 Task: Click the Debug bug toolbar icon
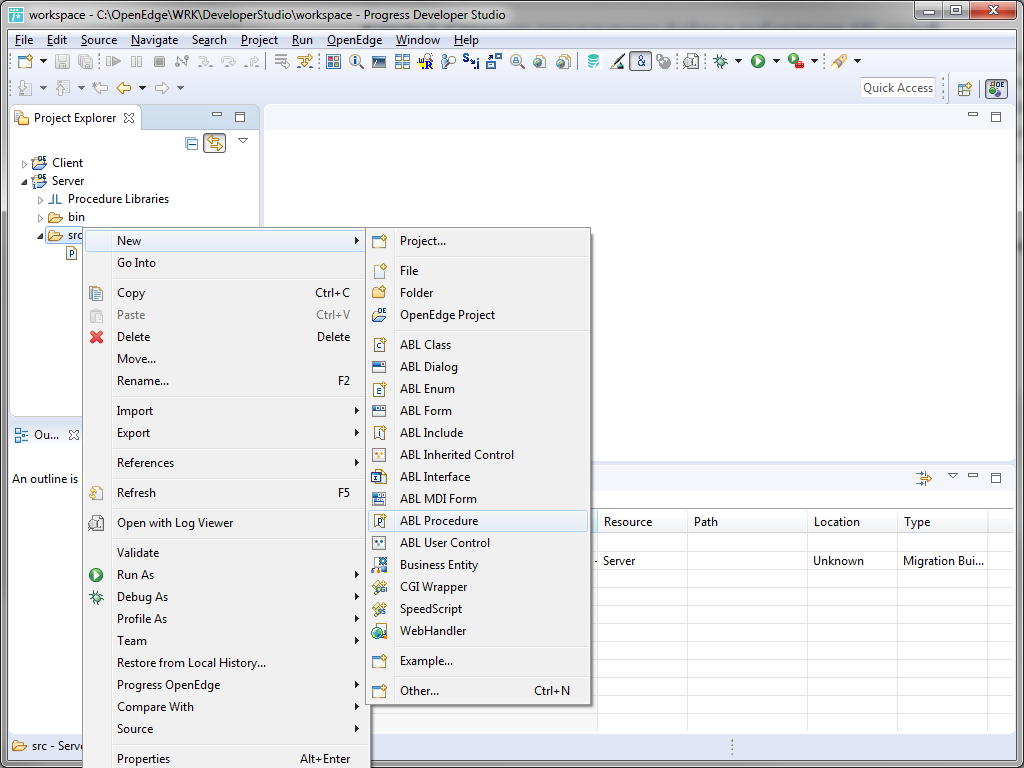tap(720, 61)
